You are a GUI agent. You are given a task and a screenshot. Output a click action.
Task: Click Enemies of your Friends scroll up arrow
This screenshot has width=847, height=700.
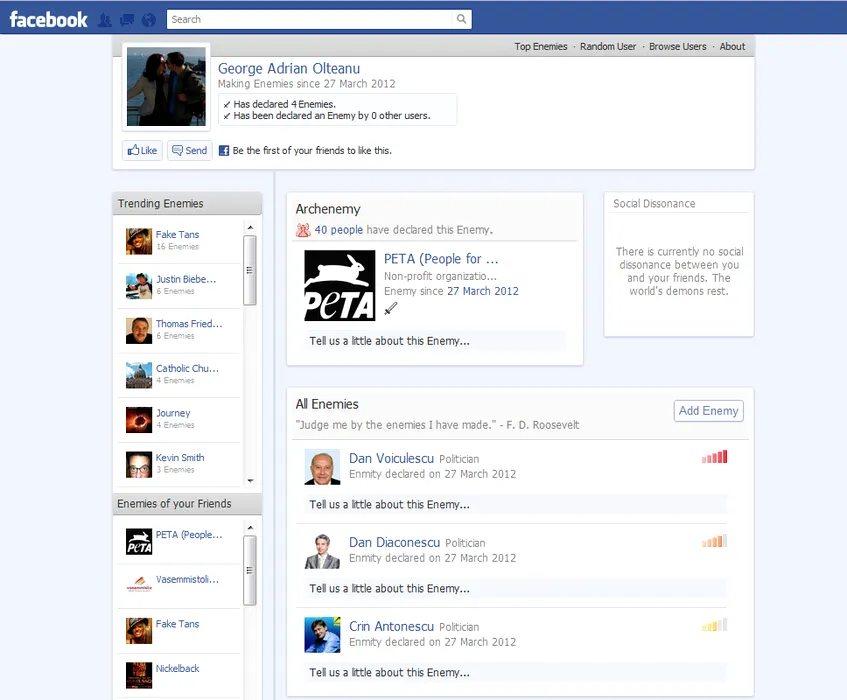point(250,528)
